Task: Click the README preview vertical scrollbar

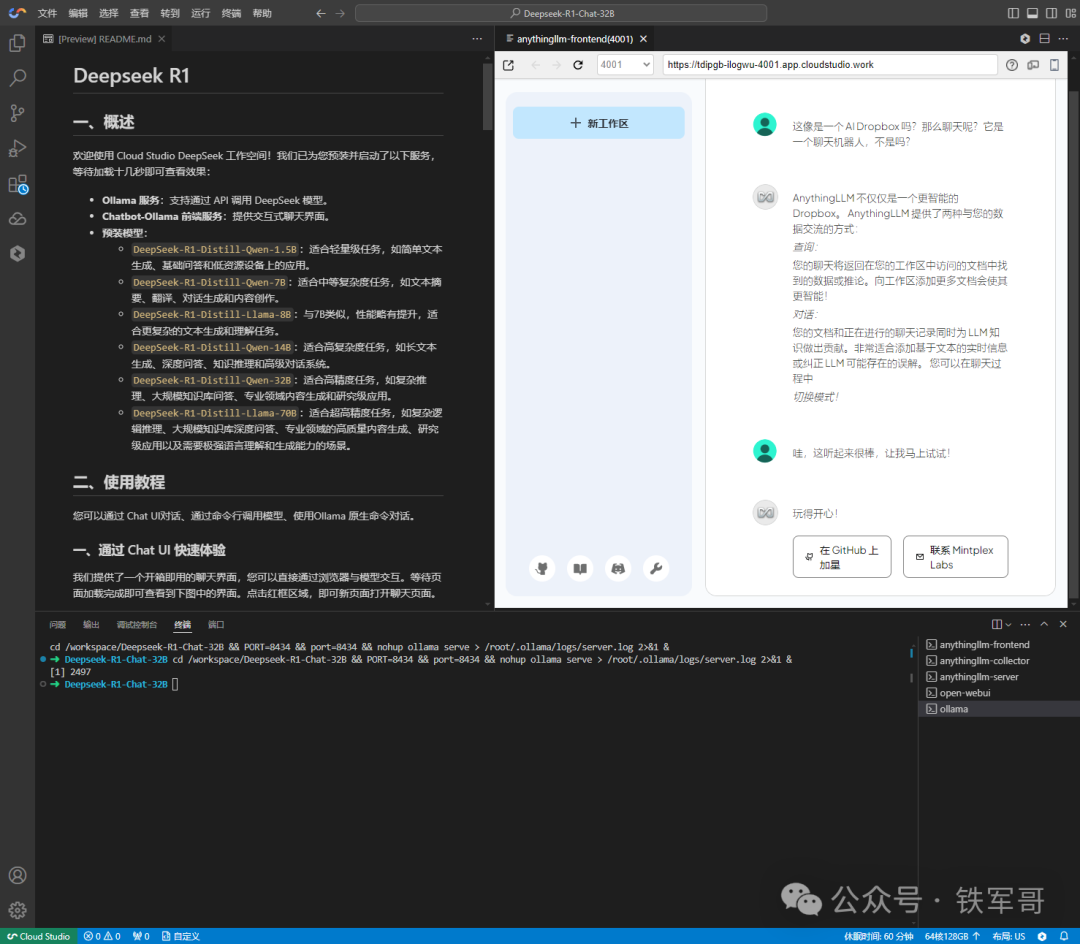Action: tap(488, 96)
